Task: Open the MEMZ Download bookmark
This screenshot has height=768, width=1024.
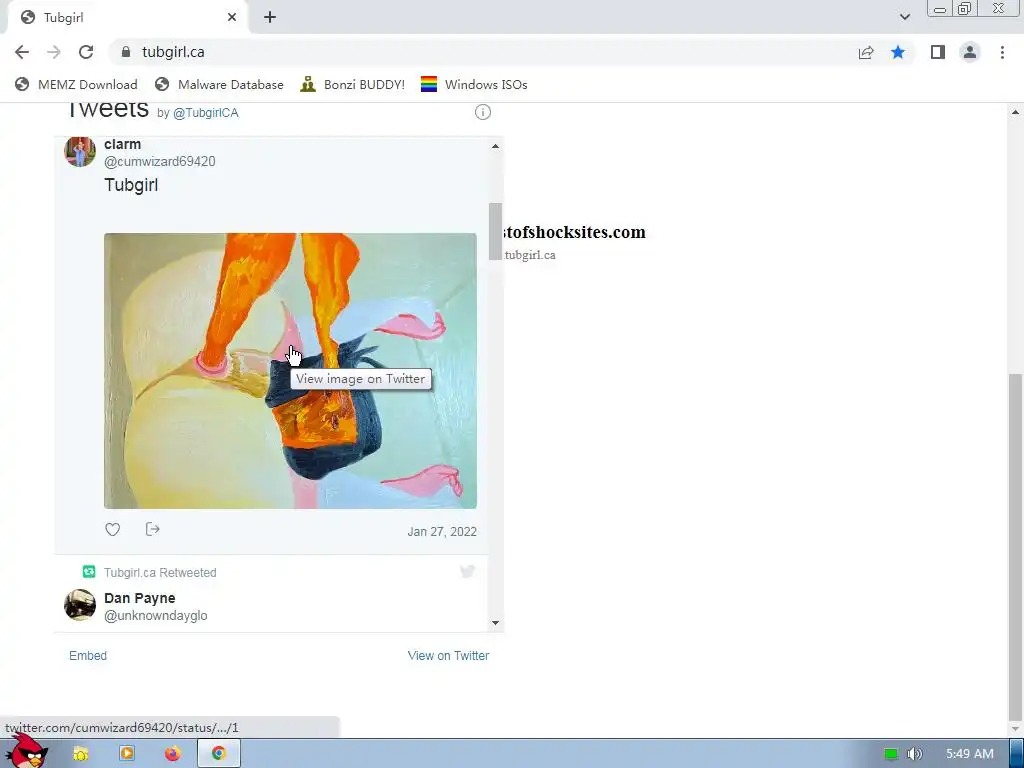Action: click(76, 84)
